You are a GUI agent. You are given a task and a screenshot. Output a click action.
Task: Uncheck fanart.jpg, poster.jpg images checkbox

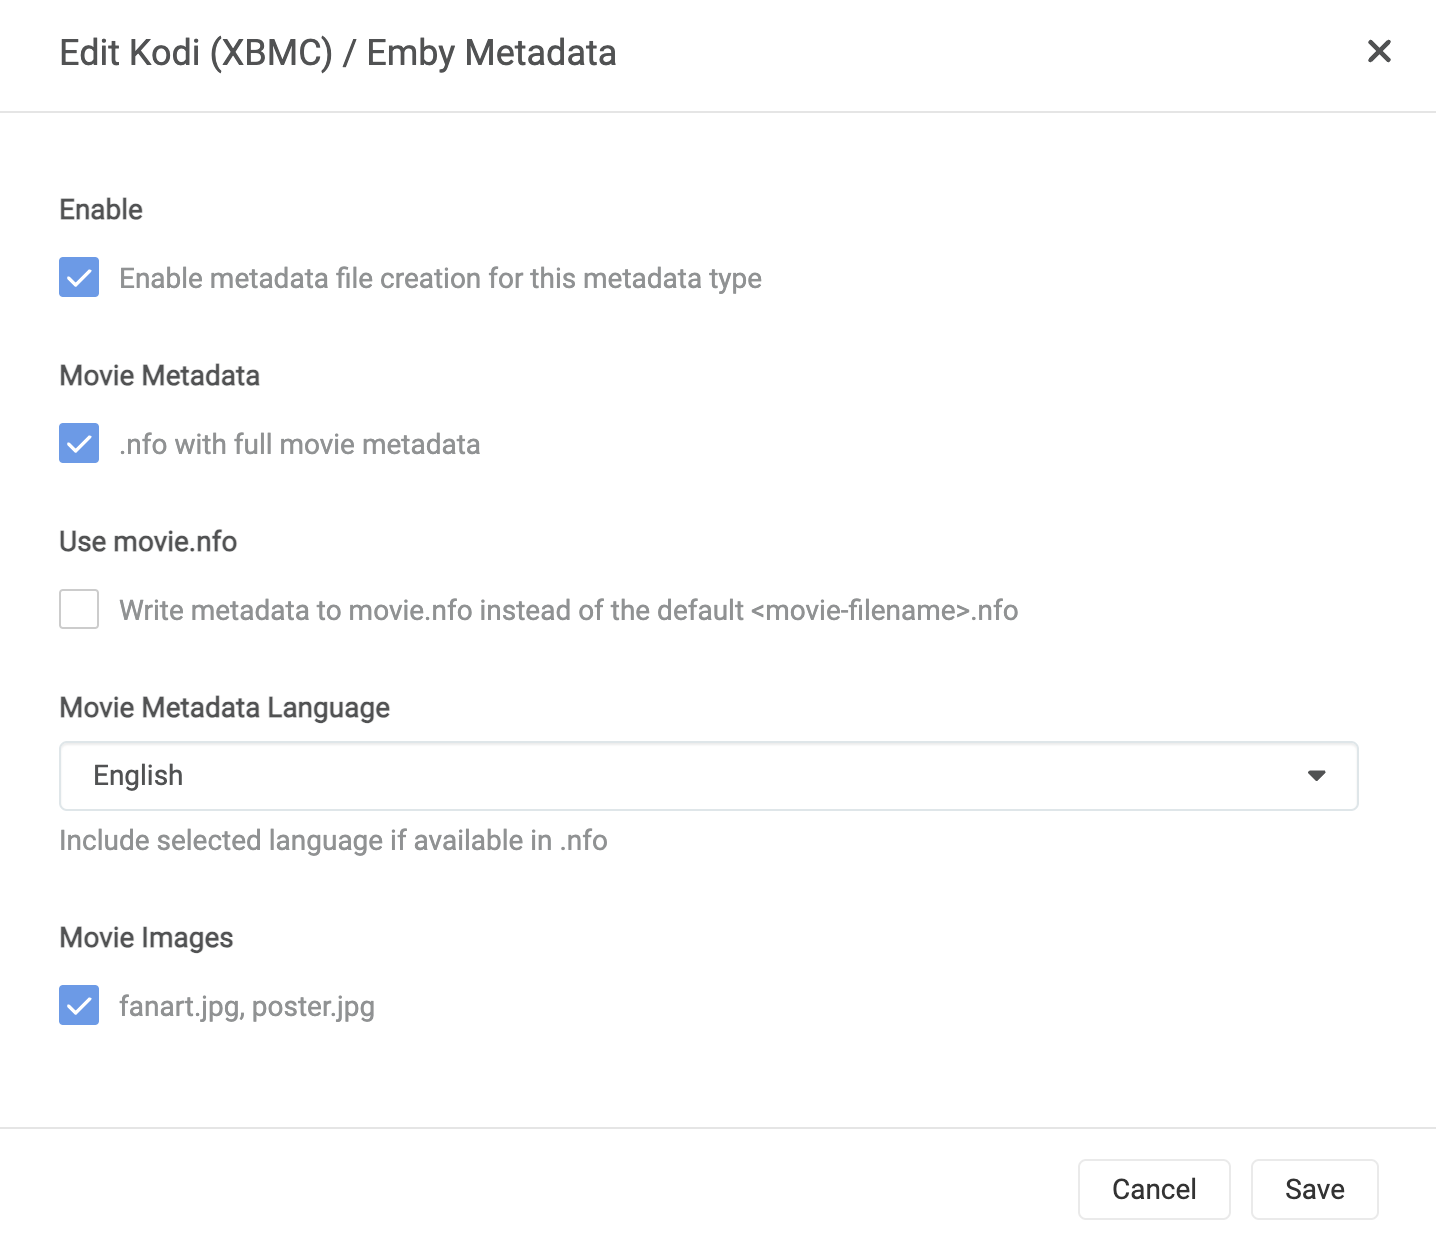[x=79, y=1006]
